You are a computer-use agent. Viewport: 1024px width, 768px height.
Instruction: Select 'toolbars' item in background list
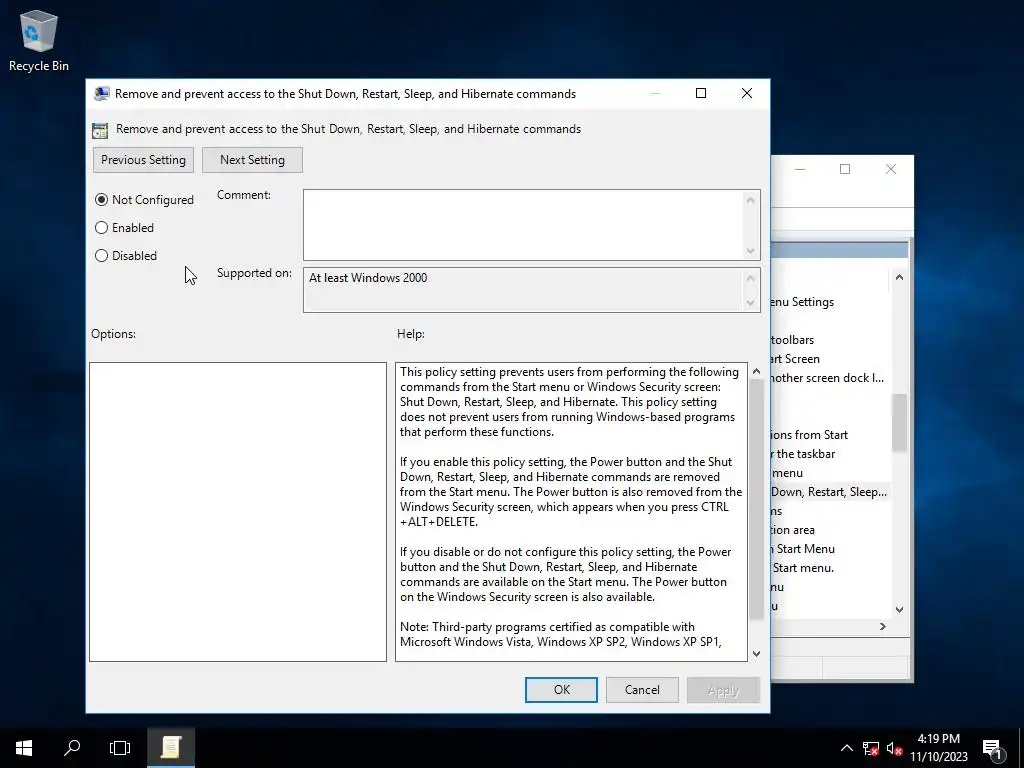[792, 340]
